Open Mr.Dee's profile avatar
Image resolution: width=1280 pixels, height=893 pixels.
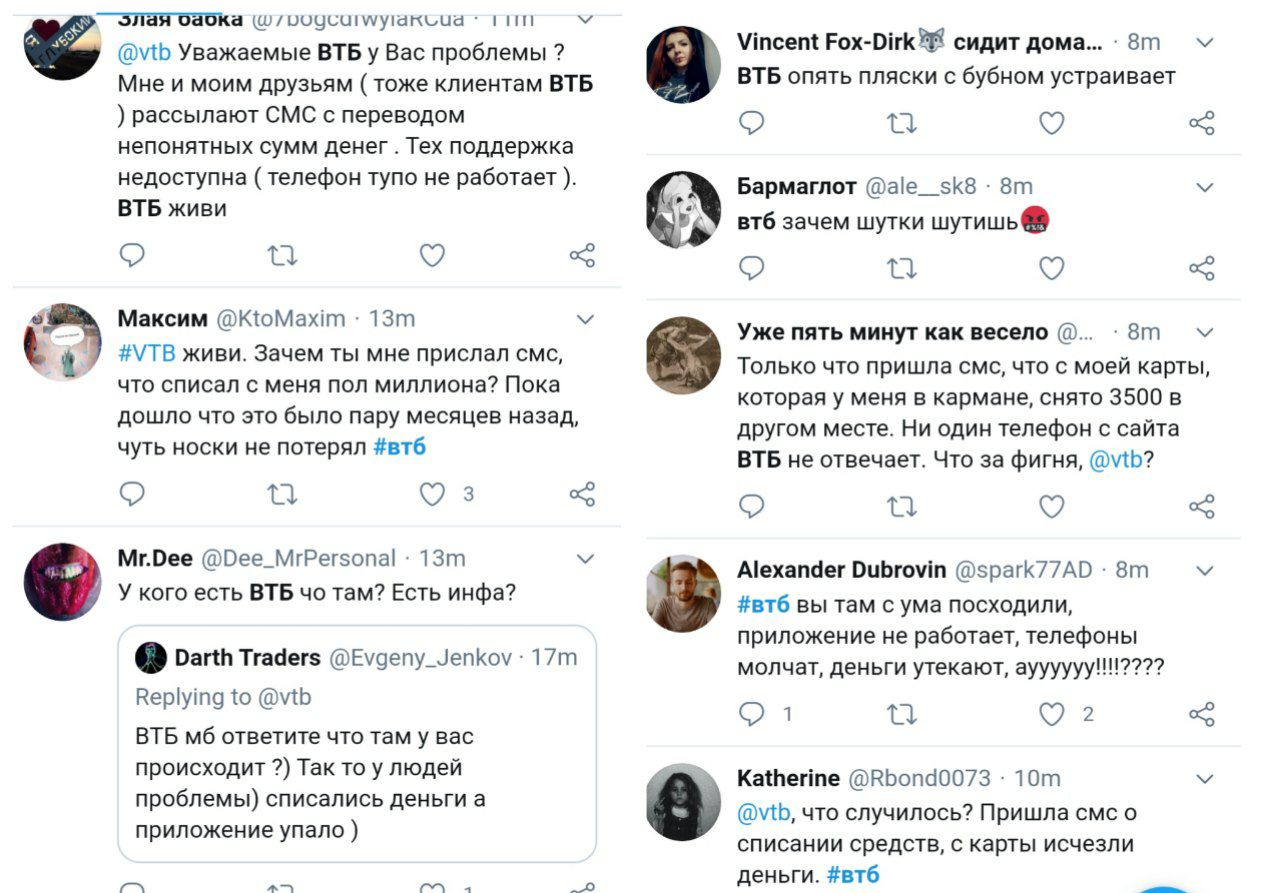click(x=63, y=581)
